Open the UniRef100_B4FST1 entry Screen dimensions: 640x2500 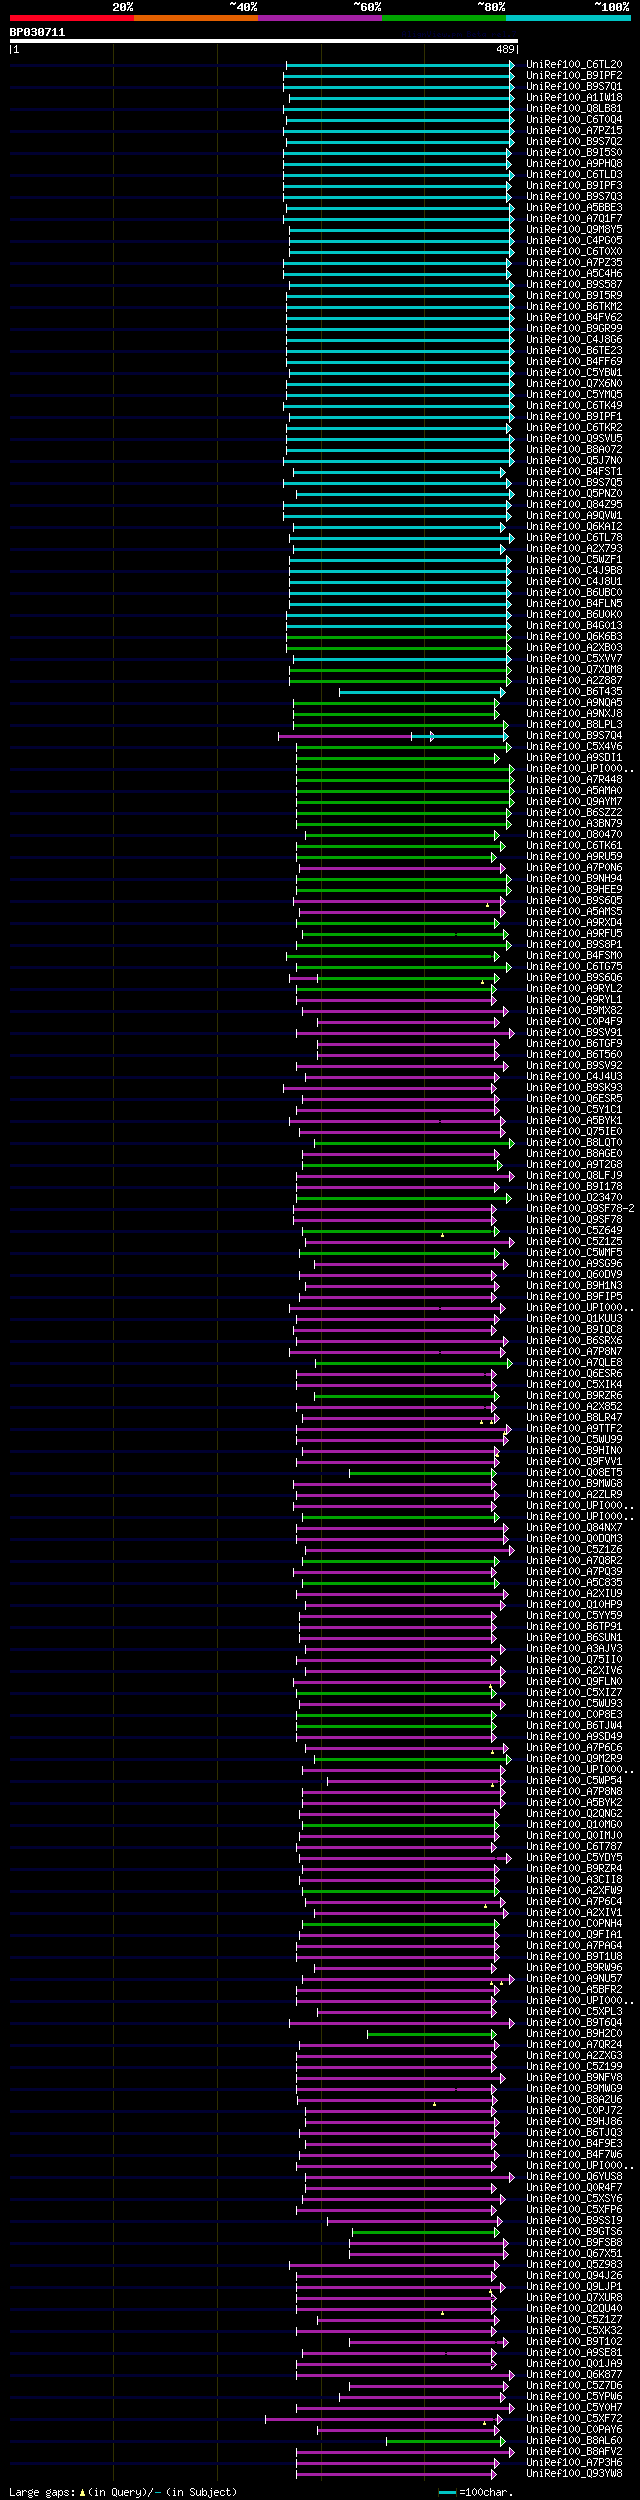(x=574, y=472)
